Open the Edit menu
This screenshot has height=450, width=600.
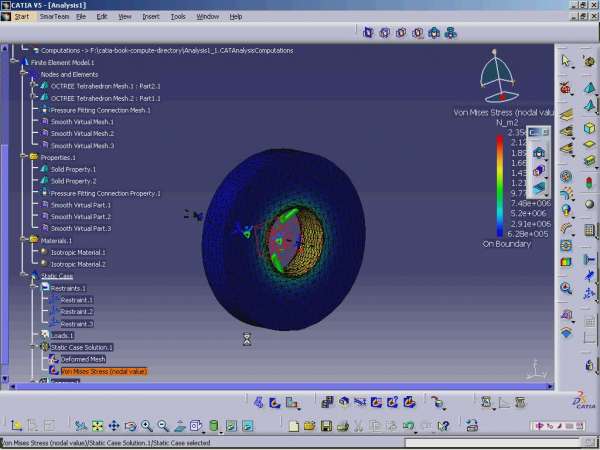(x=102, y=16)
